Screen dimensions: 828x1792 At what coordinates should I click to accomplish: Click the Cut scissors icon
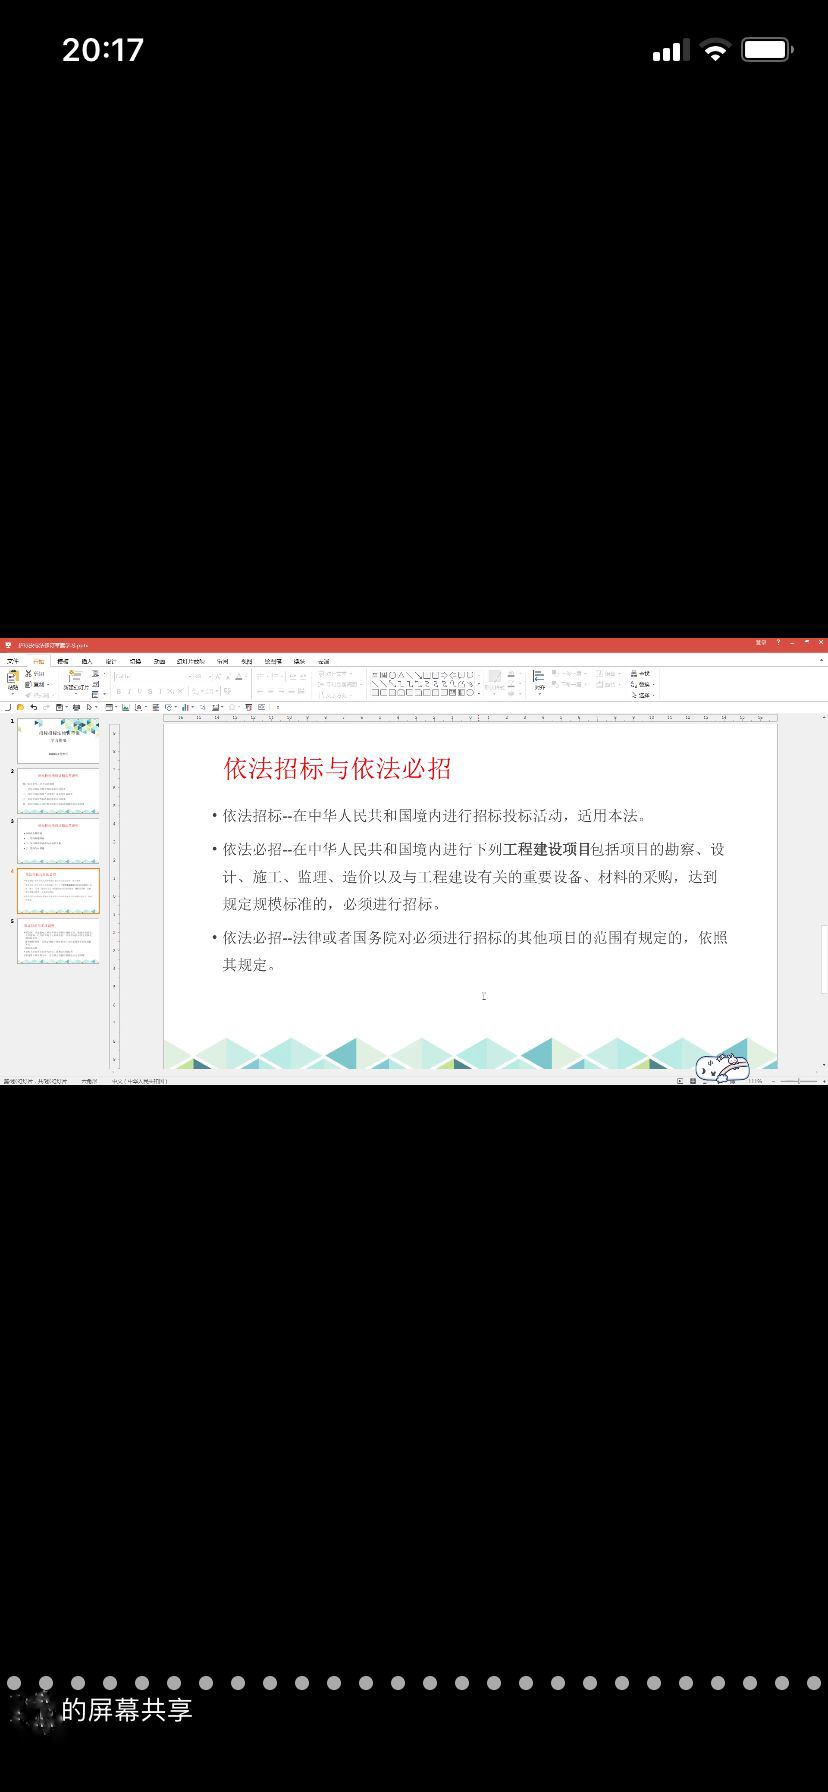28,674
